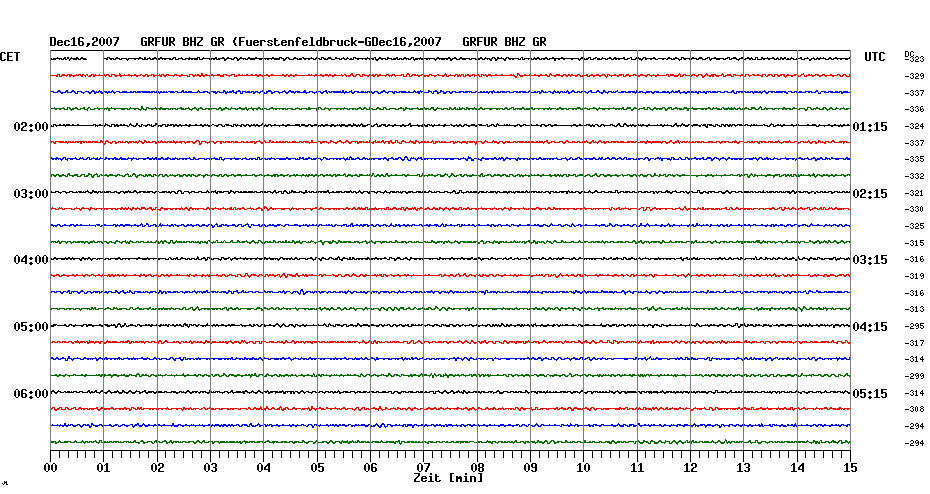The height and width of the screenshot is (494, 930).
Task: Click the DC value -313
Action: tap(914, 310)
